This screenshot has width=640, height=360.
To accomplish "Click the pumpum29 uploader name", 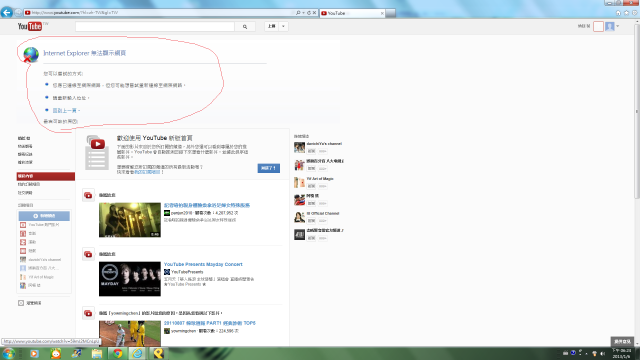I will tap(181, 213).
